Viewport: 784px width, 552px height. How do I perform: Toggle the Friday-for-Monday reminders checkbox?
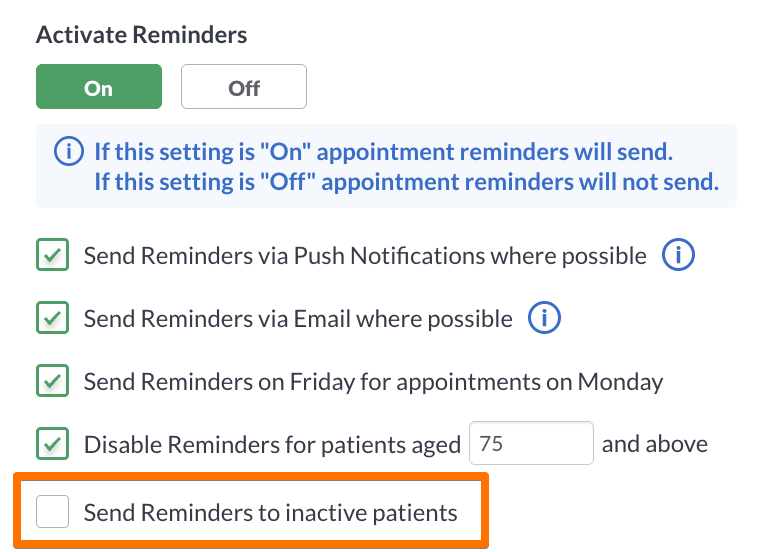pos(52,380)
